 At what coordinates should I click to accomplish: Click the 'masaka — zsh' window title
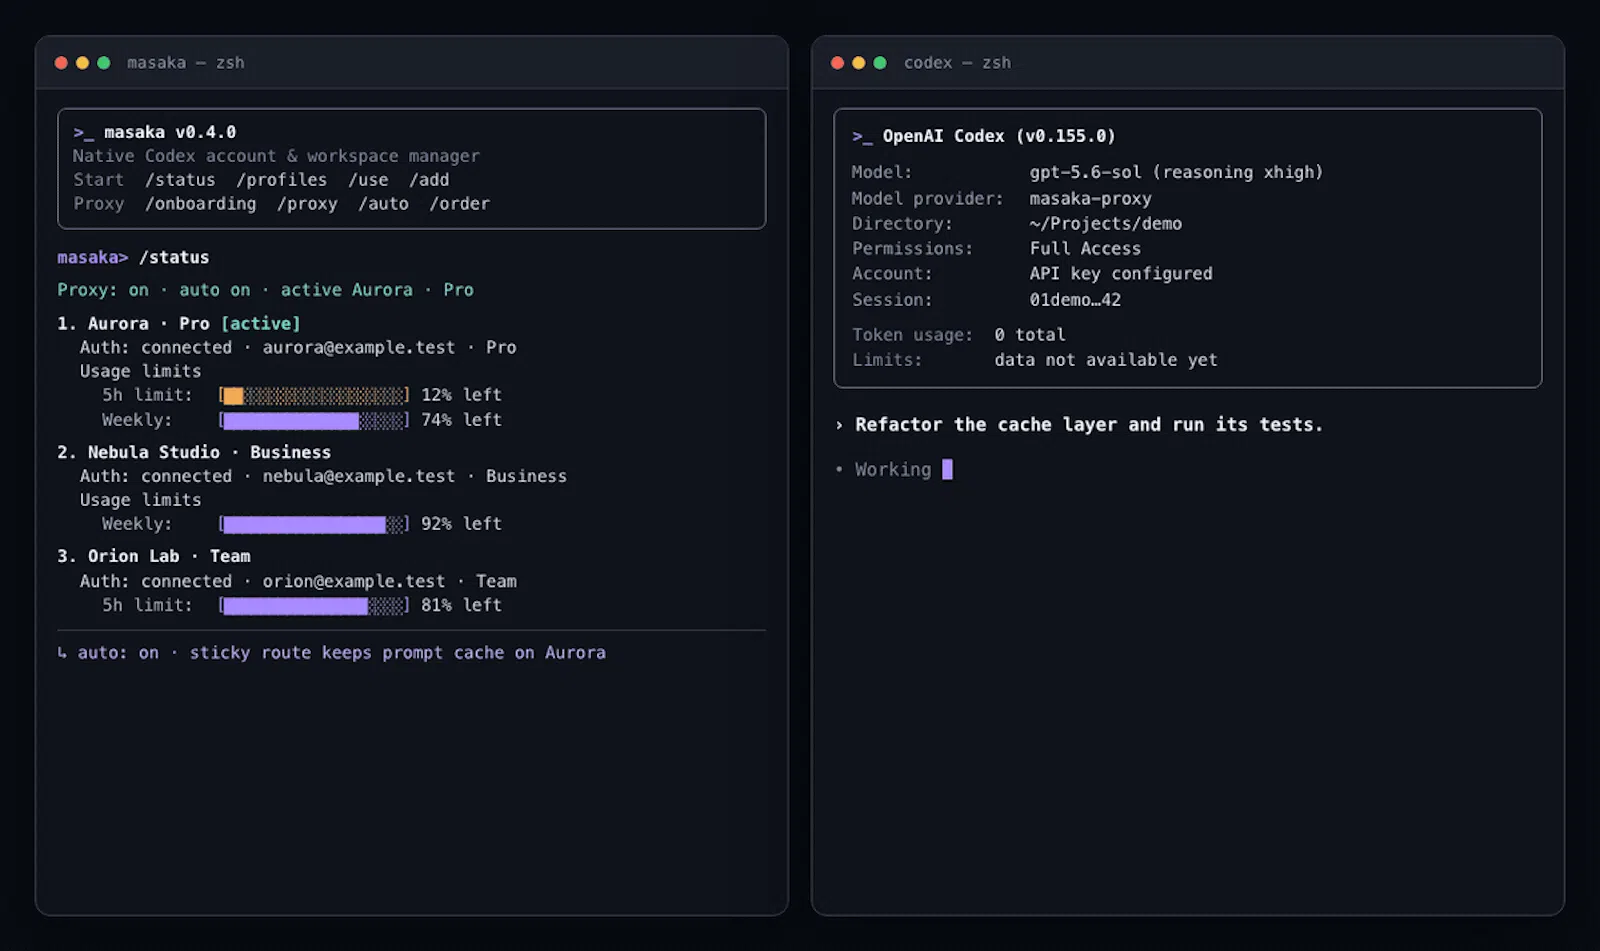185,63
